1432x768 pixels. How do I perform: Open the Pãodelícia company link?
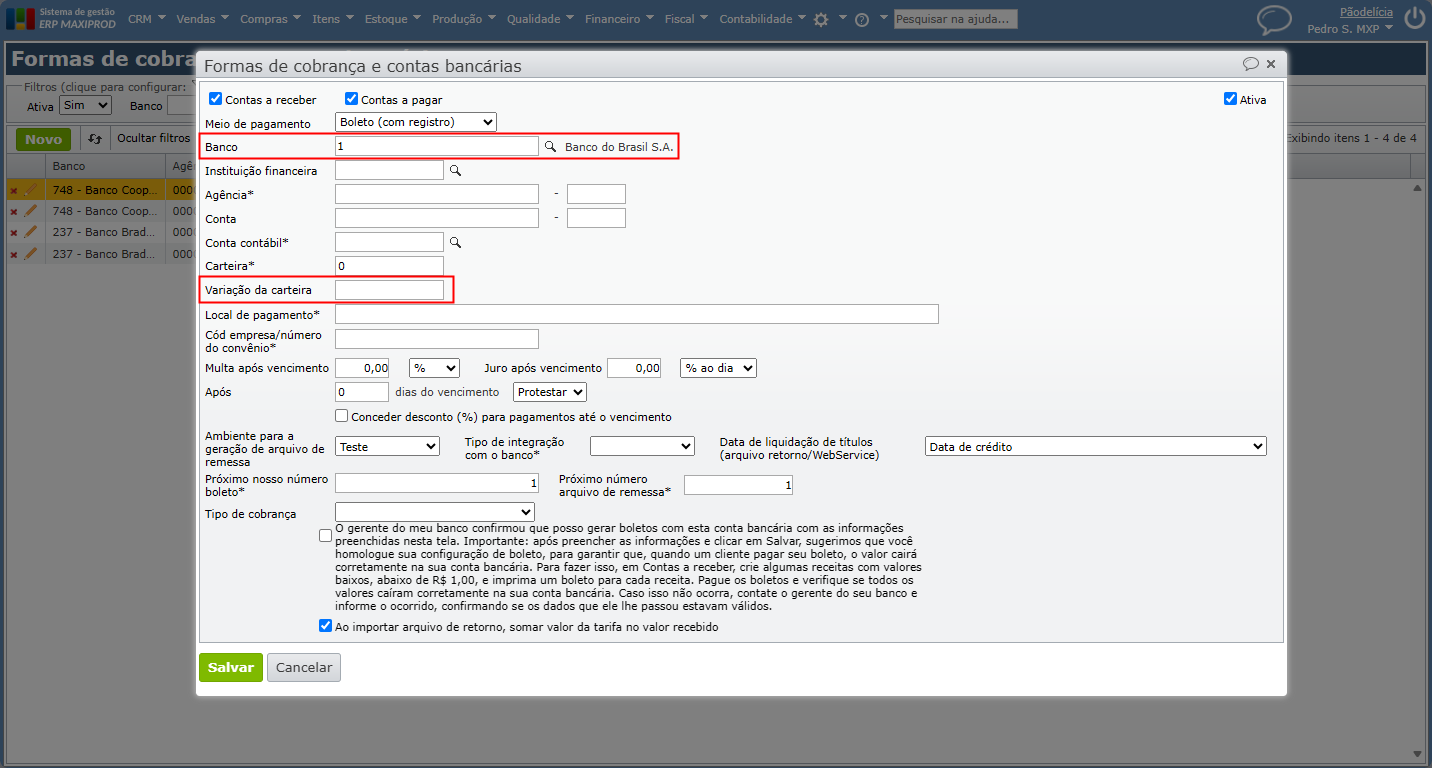tap(1366, 12)
